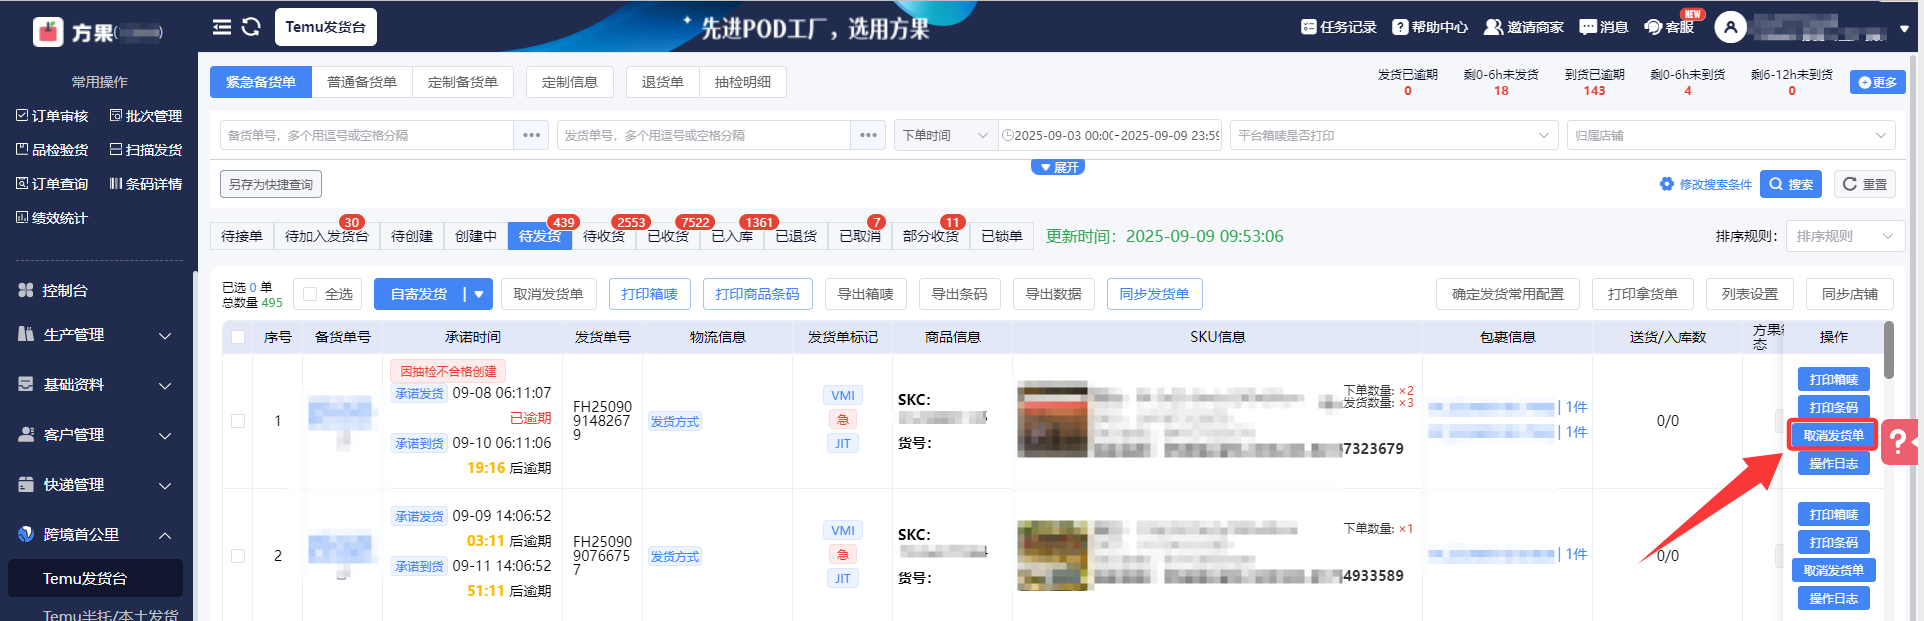Click the refresh icon in header
Screen dimensions: 1924x621
[251, 27]
